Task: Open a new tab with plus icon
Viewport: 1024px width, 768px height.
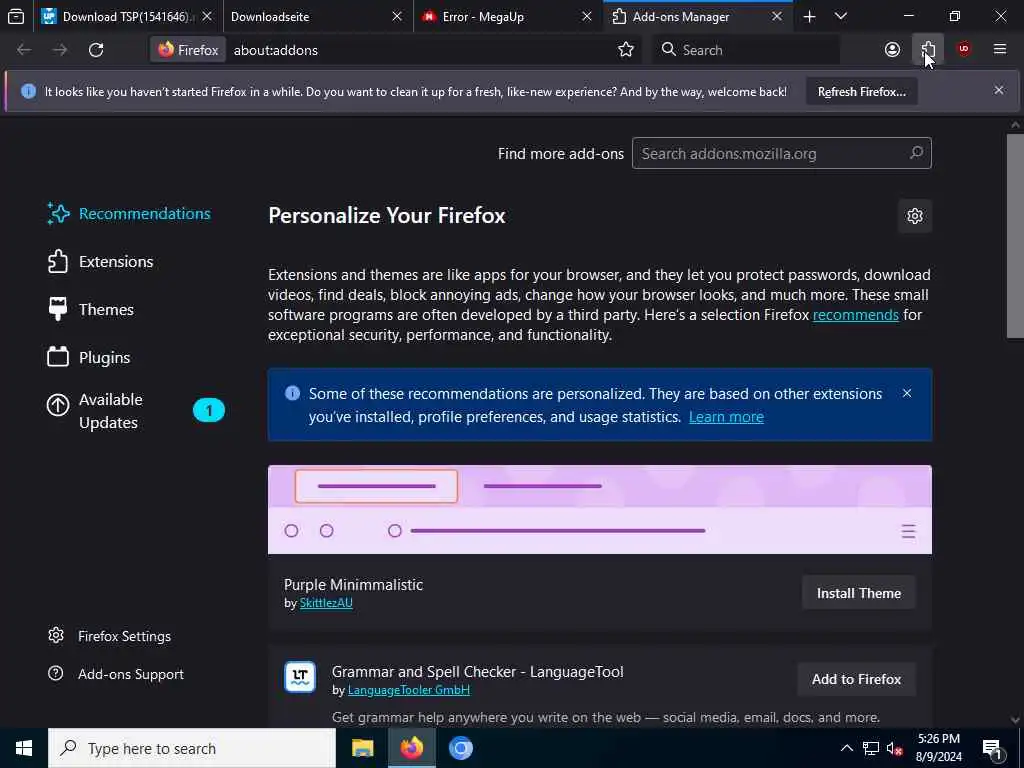Action: tap(809, 17)
